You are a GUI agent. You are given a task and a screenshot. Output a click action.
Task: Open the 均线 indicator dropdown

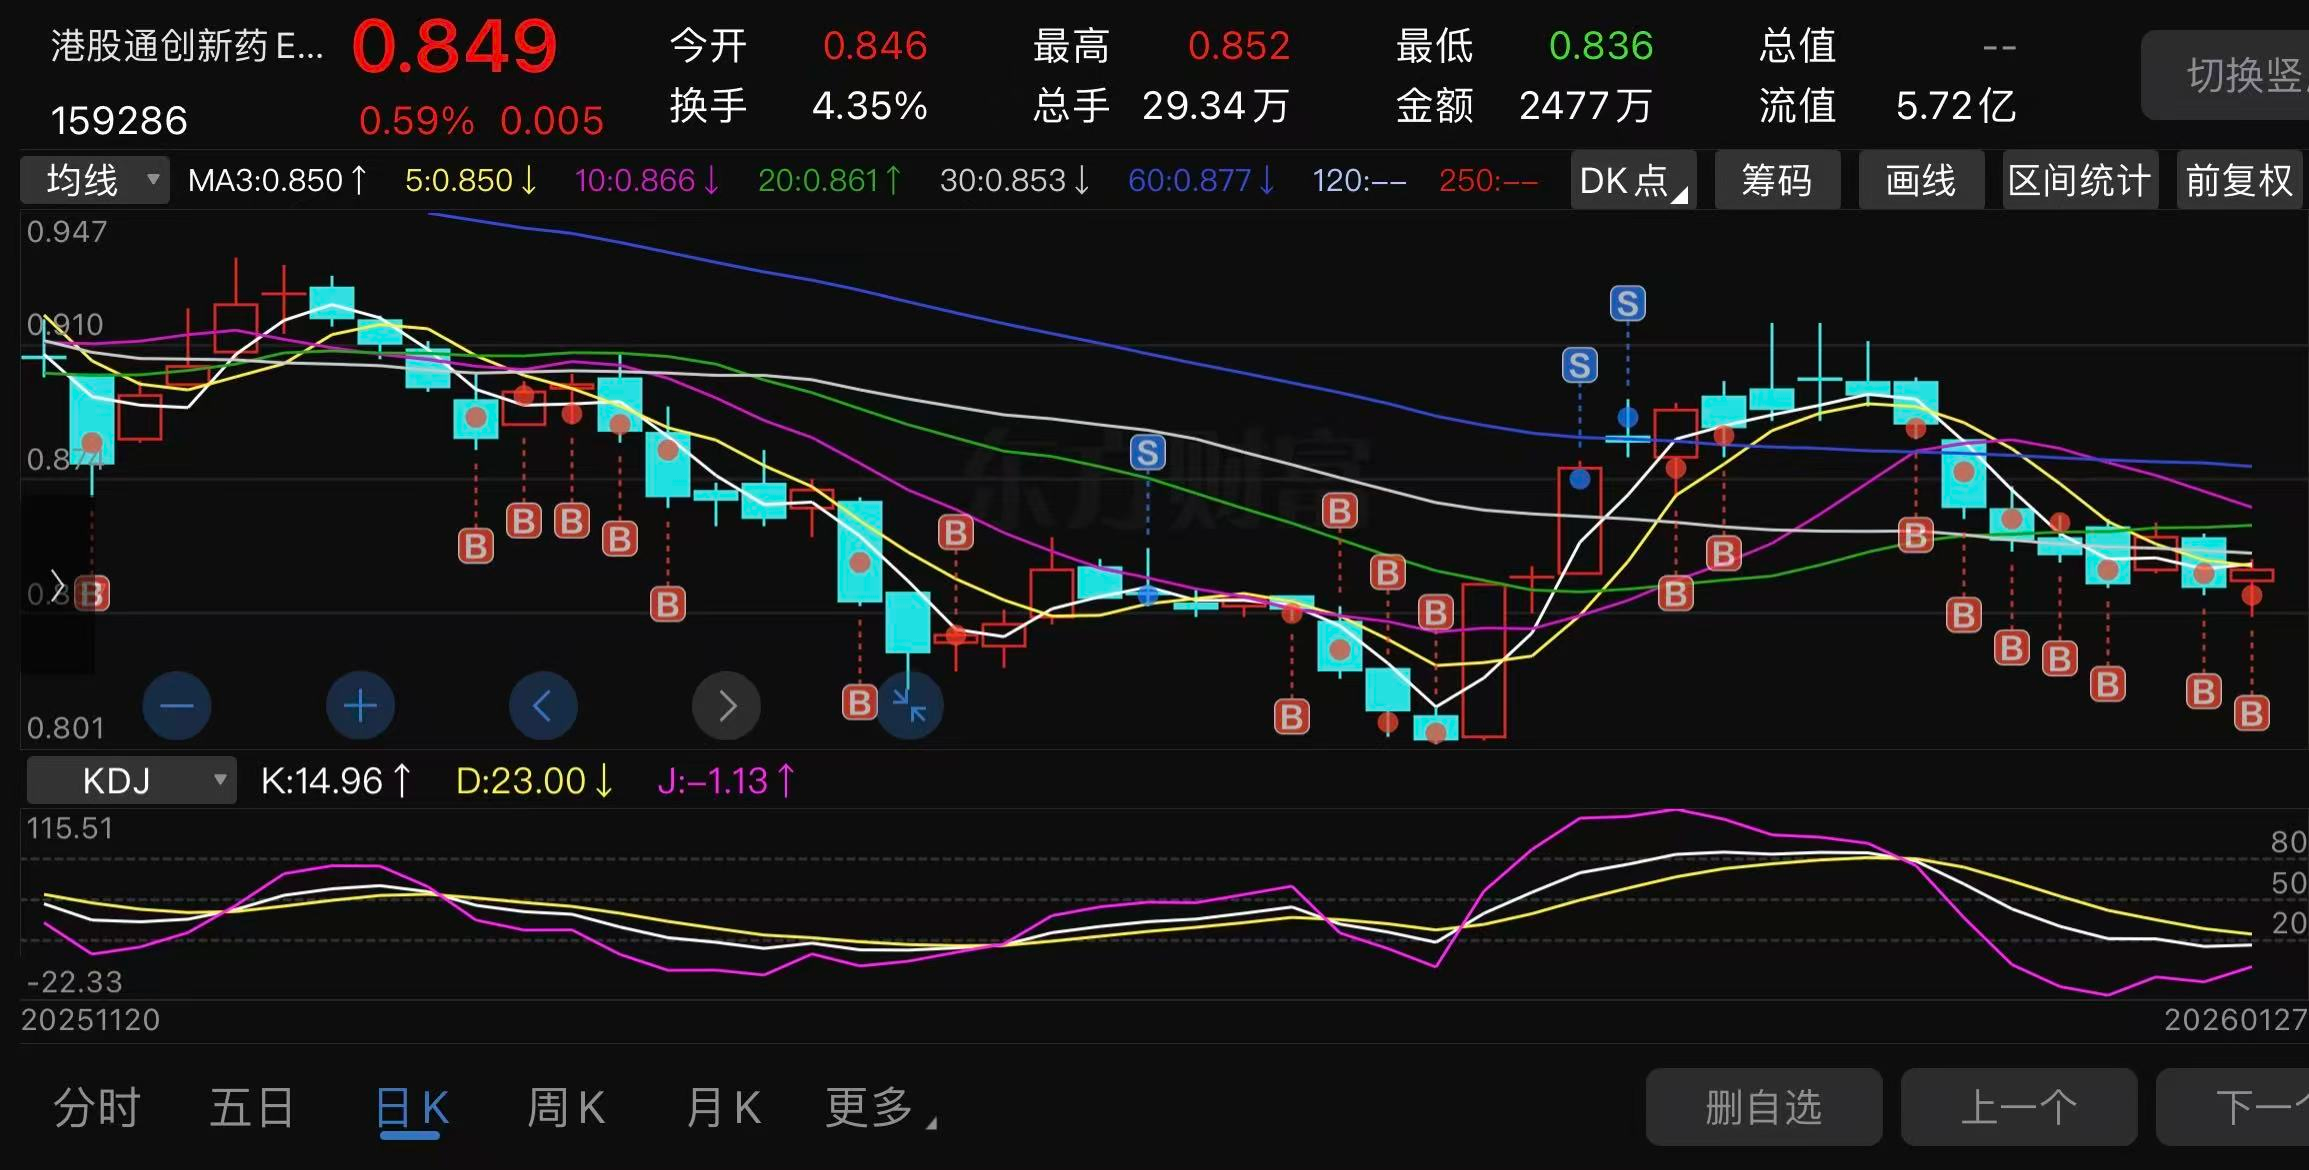pyautogui.click(x=95, y=181)
